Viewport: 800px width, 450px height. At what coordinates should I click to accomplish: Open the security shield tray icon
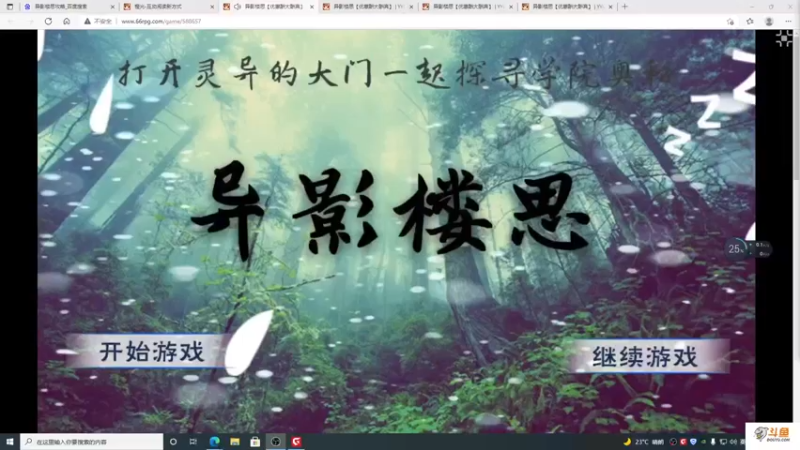[x=693, y=442]
